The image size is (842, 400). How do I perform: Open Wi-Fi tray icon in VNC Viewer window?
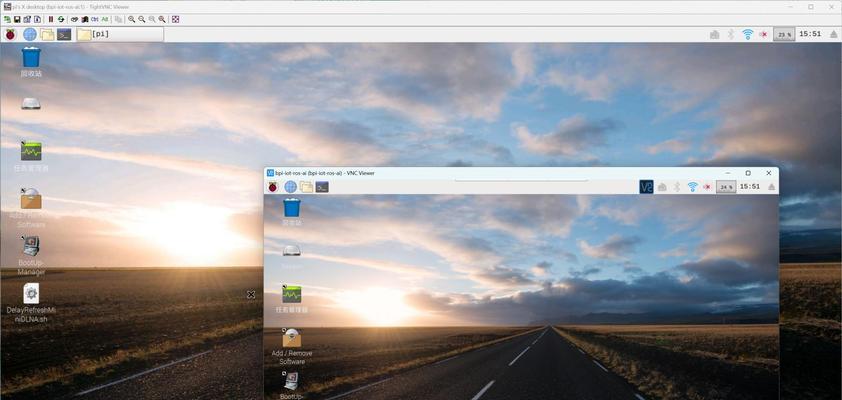tap(693, 187)
